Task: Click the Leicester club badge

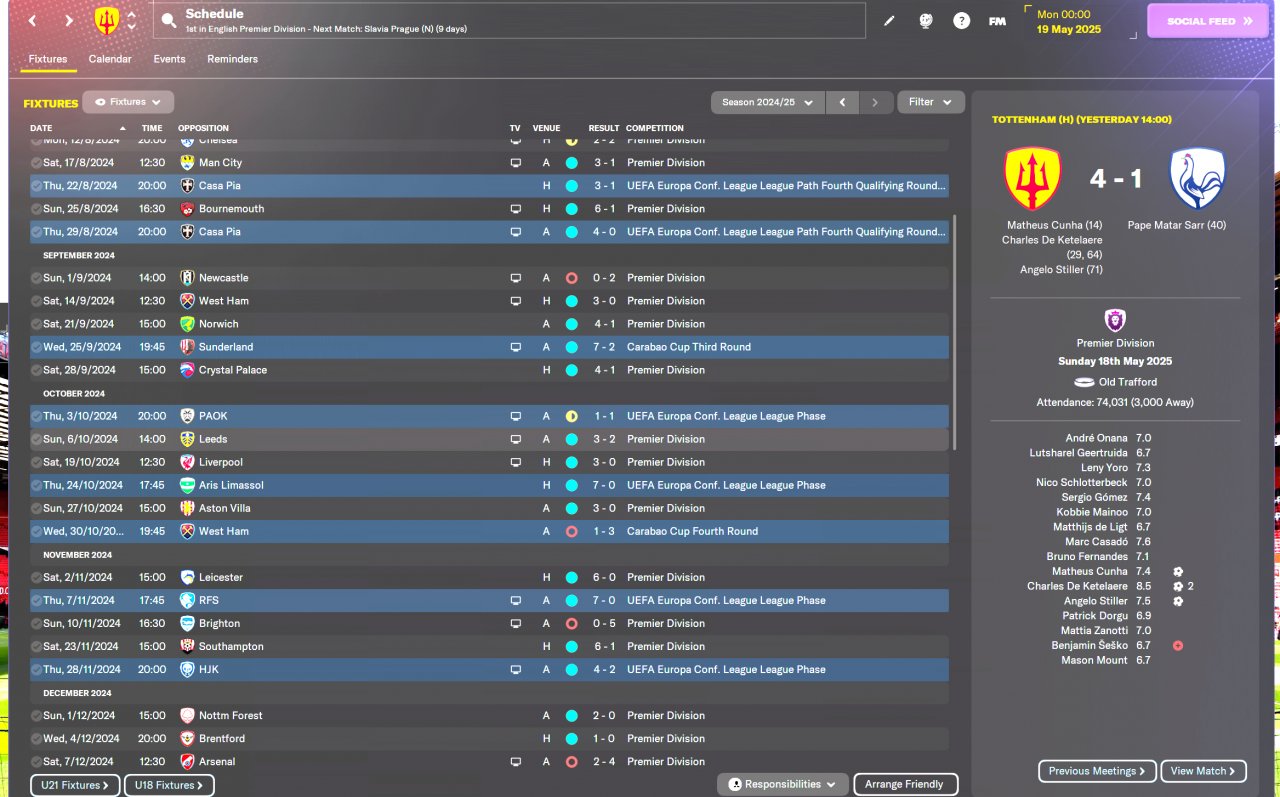Action: [x=187, y=577]
